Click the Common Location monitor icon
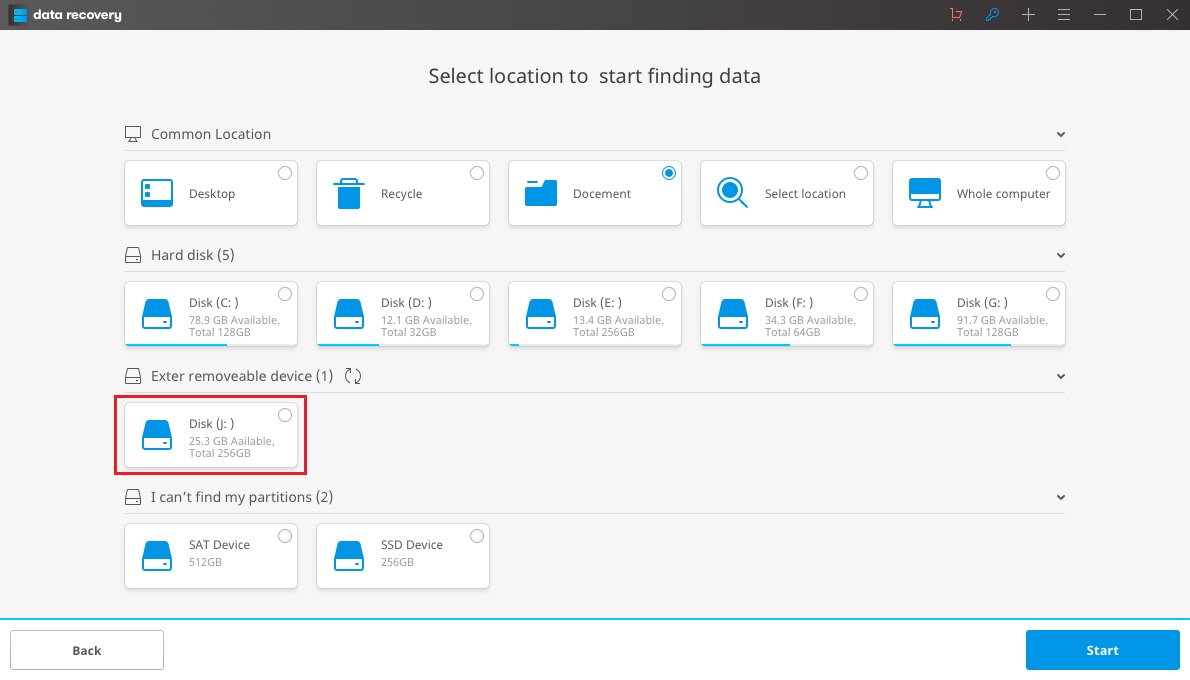 [x=133, y=134]
